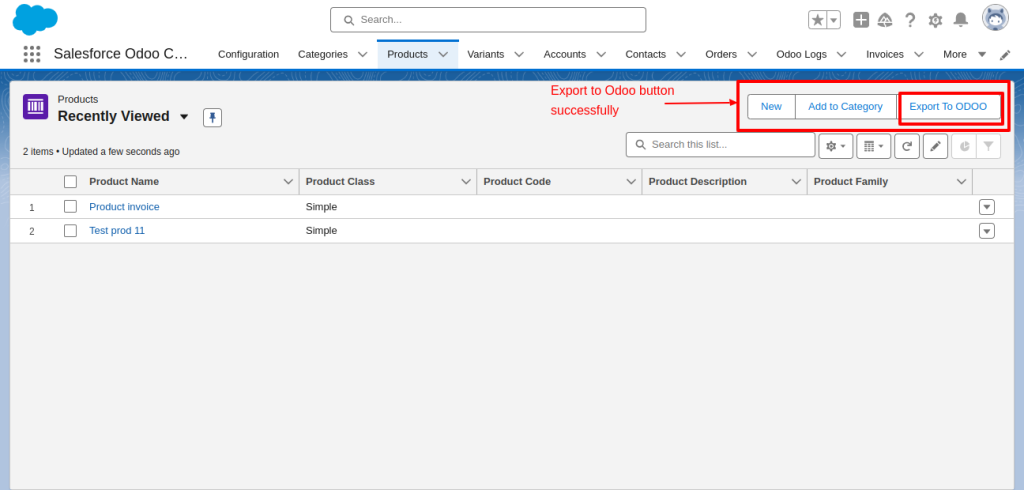1024x490 pixels.
Task: Click the Salesforce Odoo C… app name
Action: click(x=121, y=54)
